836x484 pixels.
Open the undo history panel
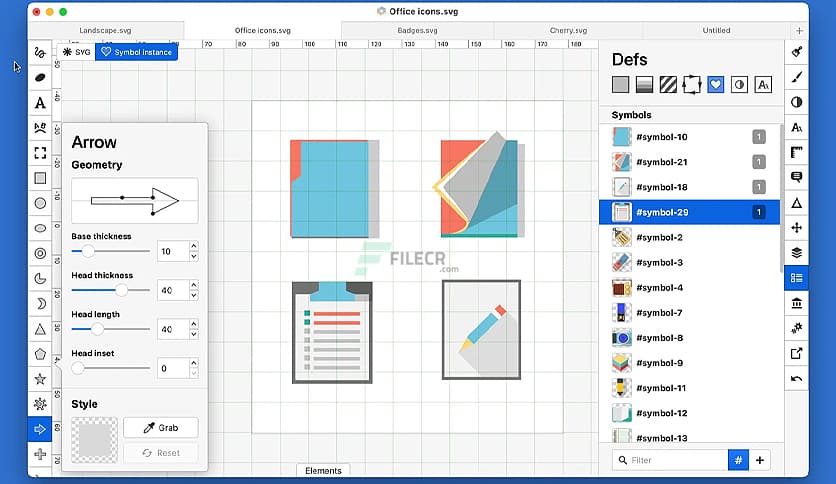[797, 378]
